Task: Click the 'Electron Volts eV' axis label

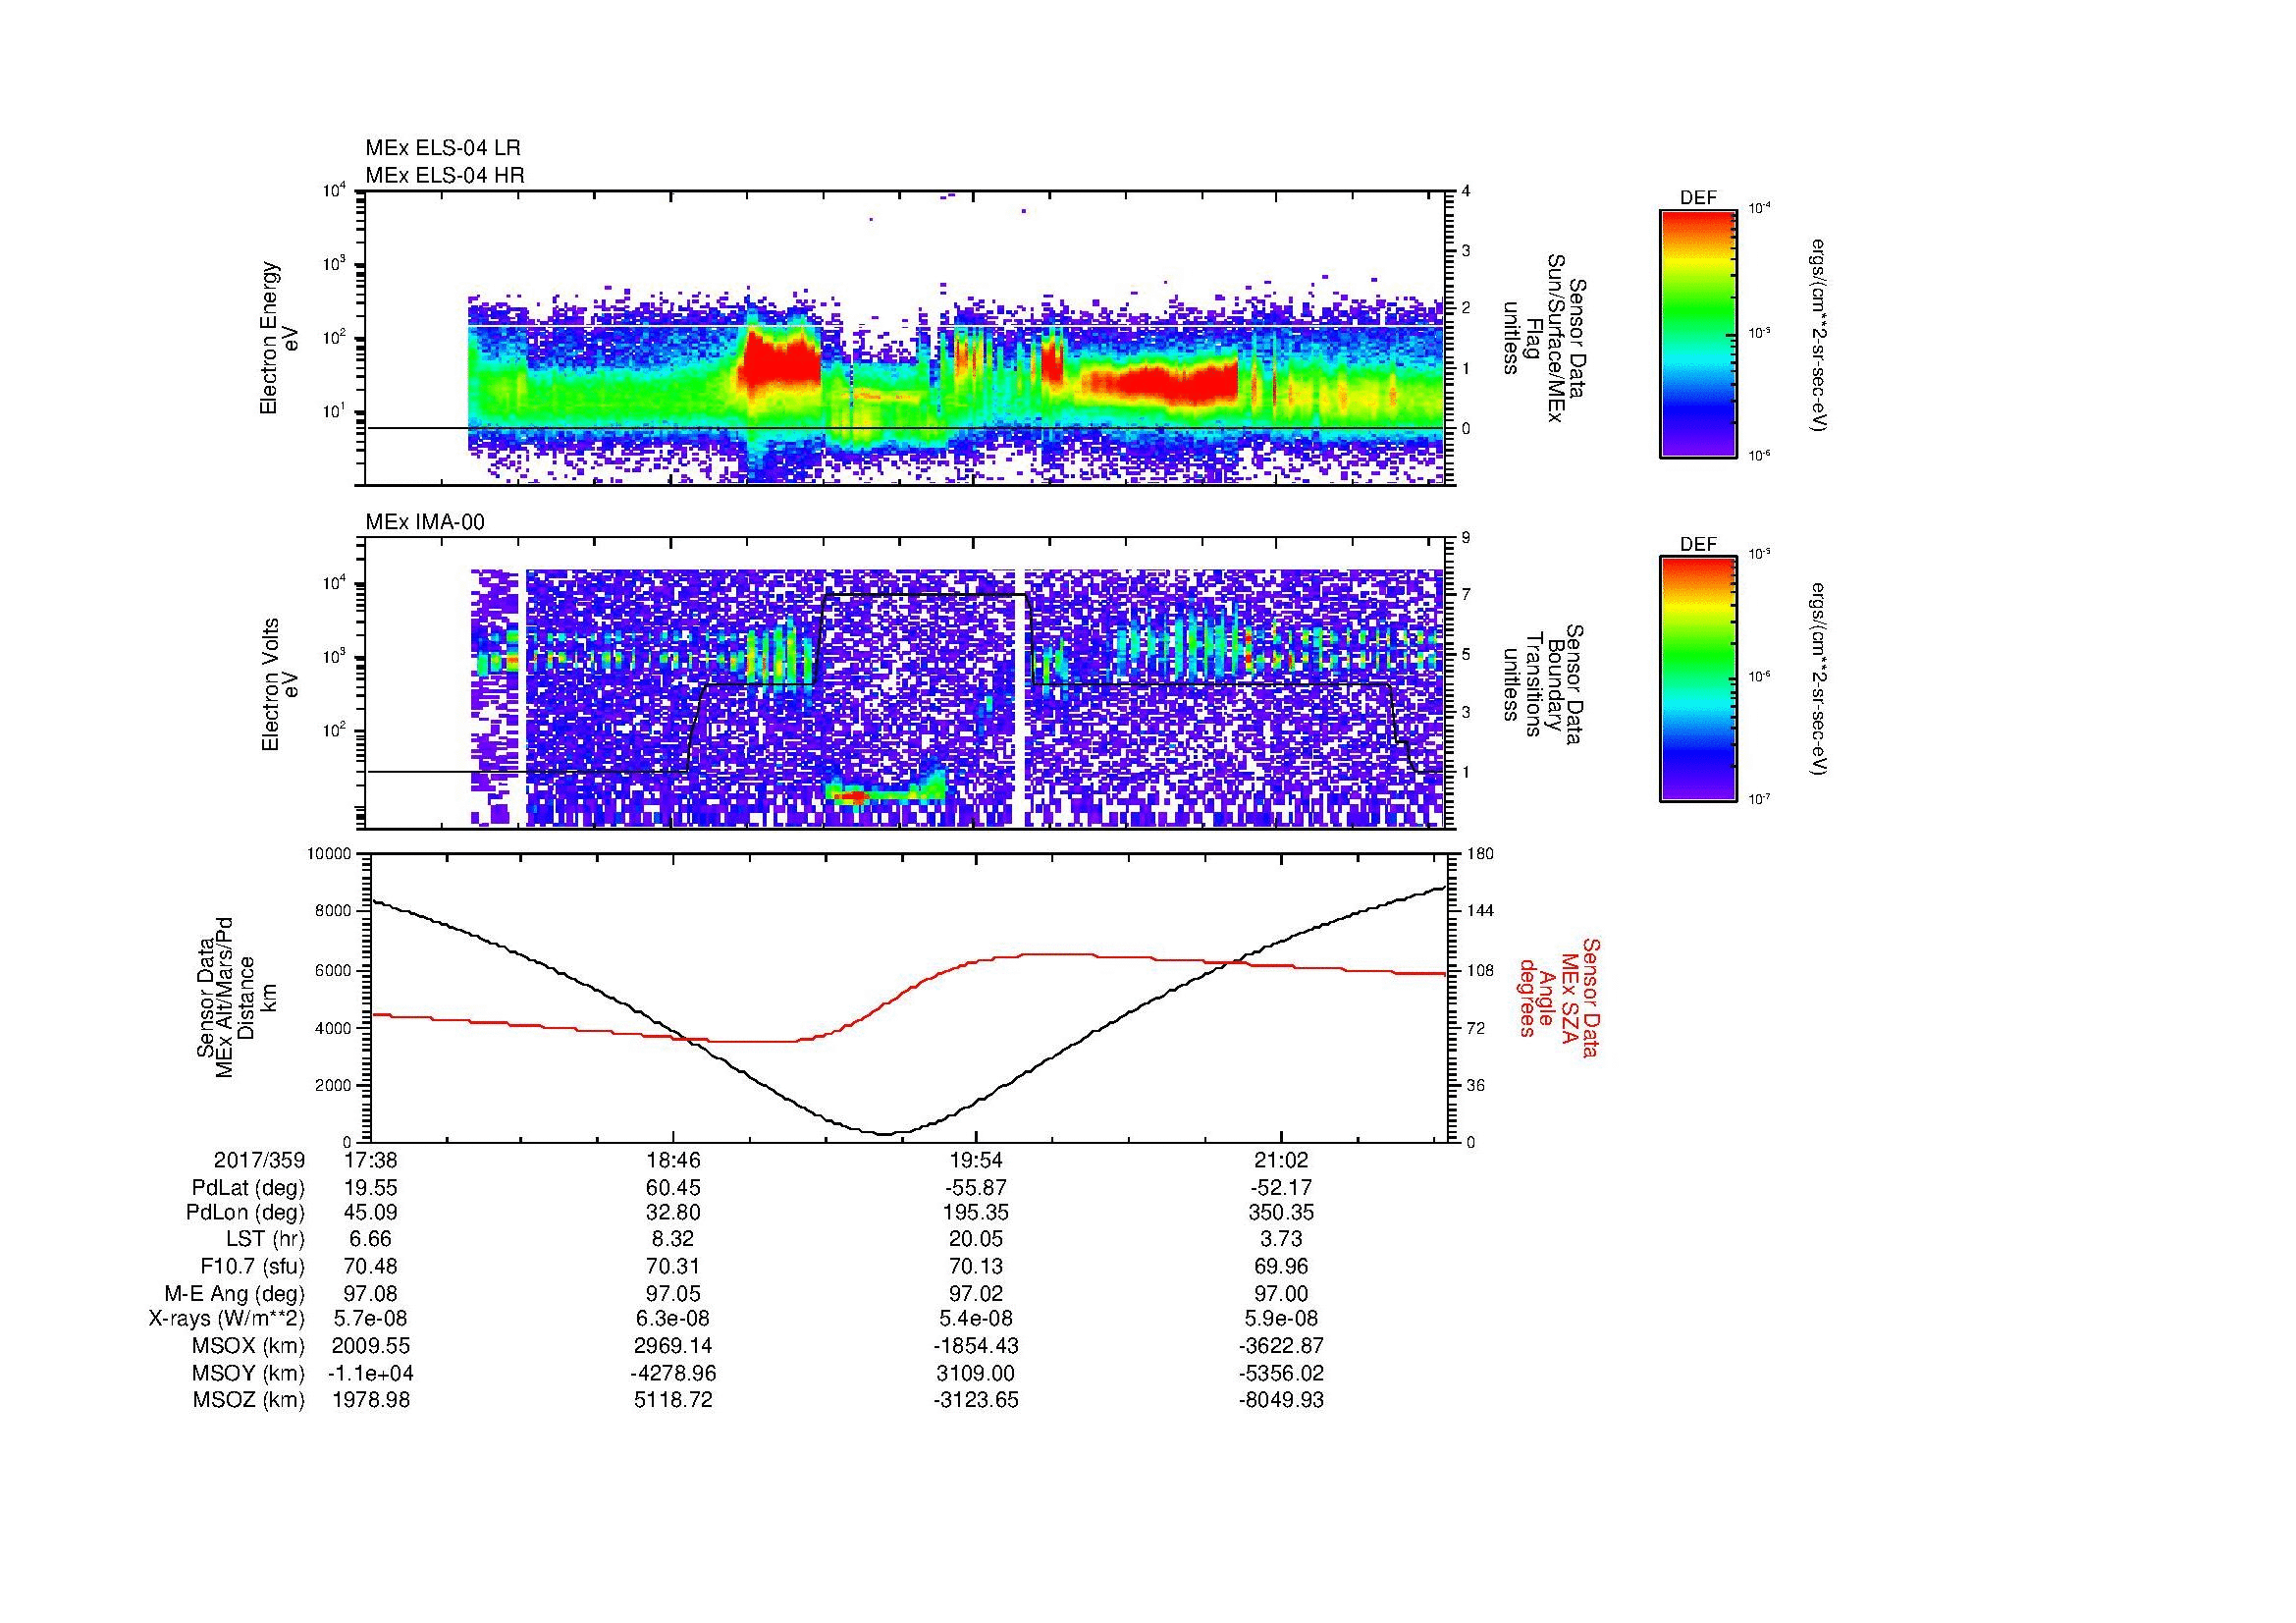Action: 279,685
